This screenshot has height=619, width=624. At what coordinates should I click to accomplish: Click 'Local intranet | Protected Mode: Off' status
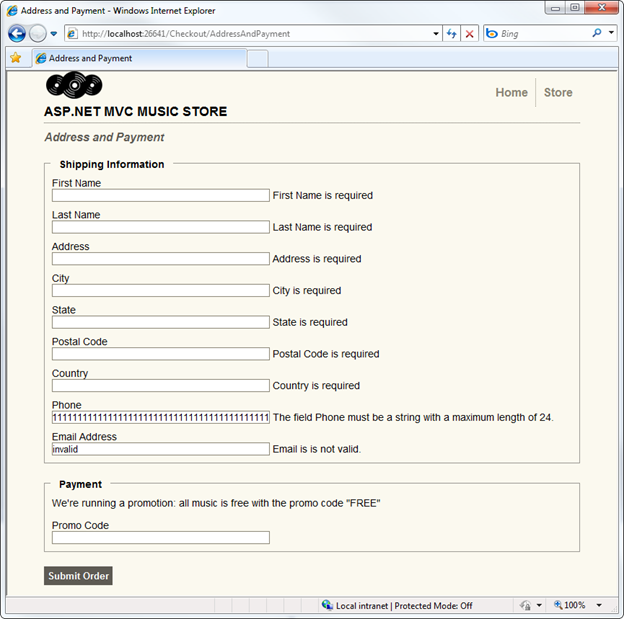click(x=404, y=606)
